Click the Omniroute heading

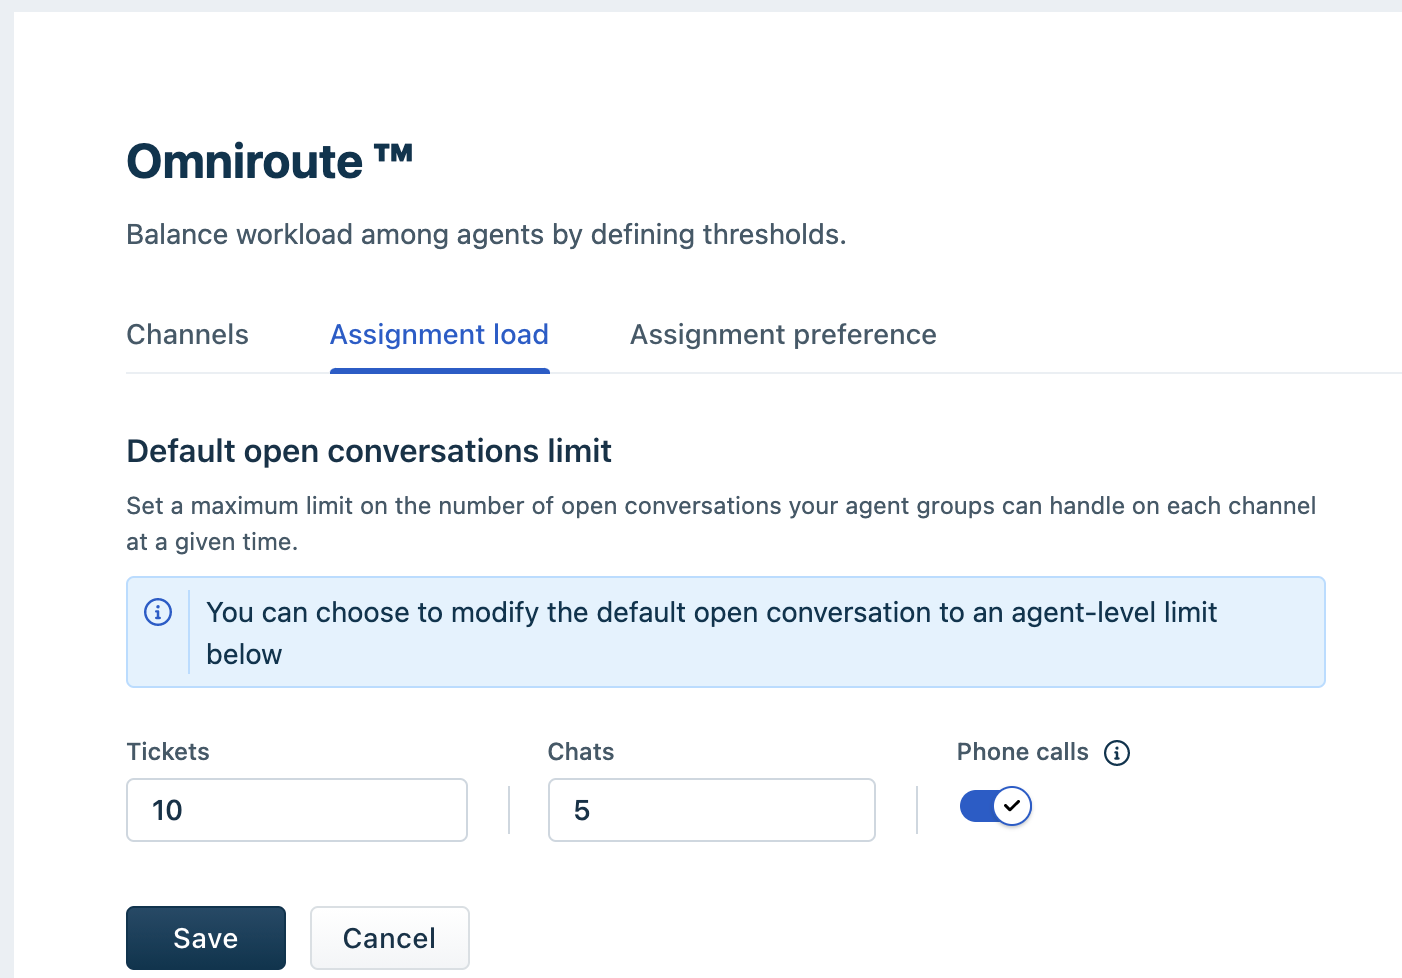pyautogui.click(x=270, y=161)
